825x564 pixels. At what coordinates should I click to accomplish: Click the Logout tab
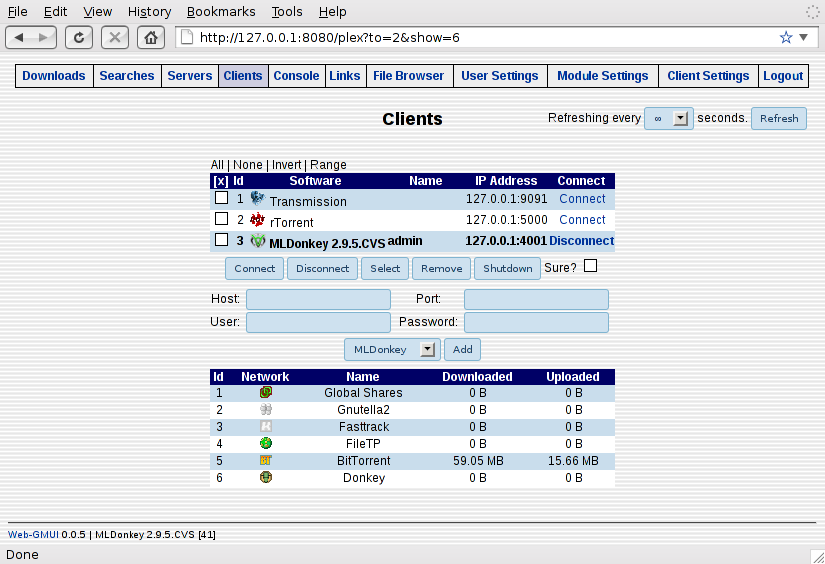783,76
